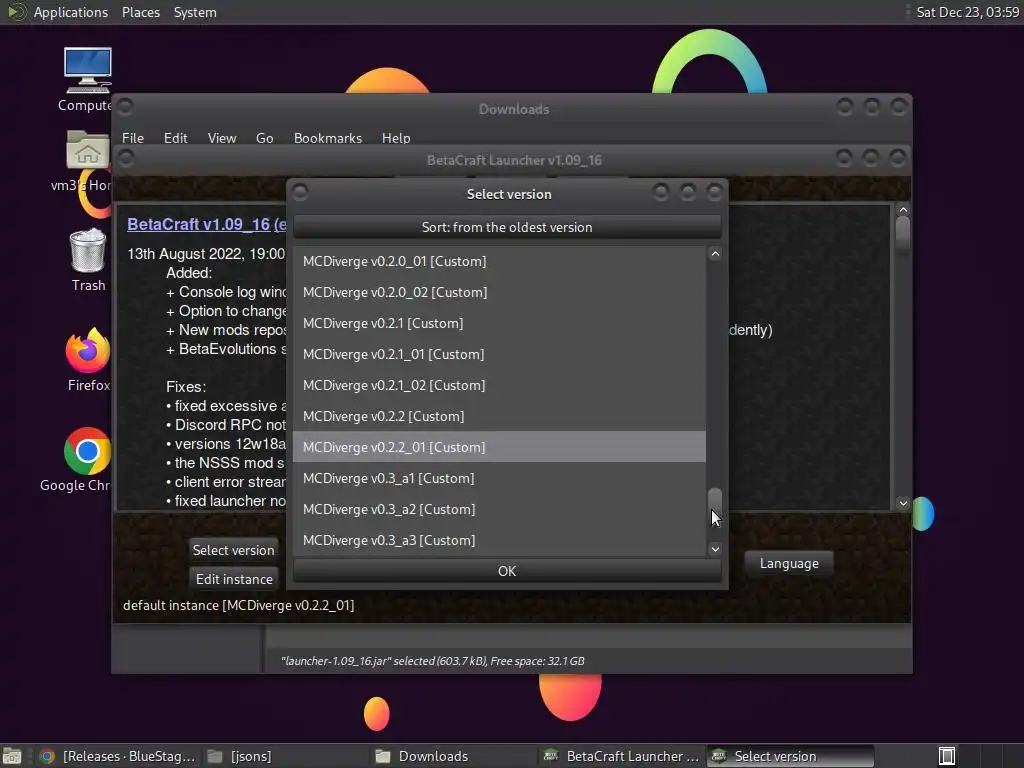Close the Select version dialog

(714, 192)
